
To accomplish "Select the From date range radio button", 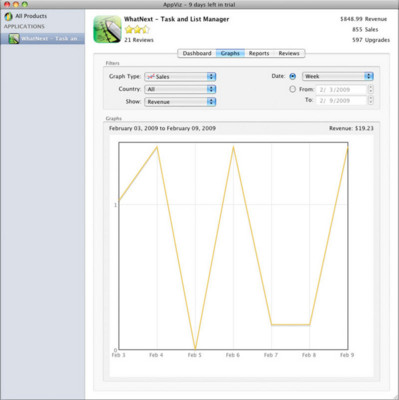I will (292, 89).
